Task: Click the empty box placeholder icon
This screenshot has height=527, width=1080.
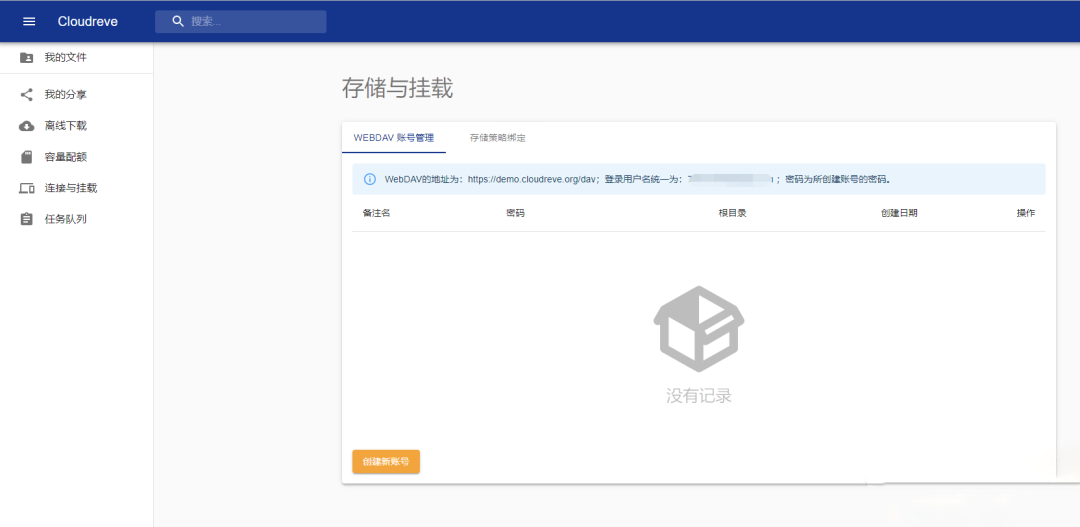Action: [698, 329]
